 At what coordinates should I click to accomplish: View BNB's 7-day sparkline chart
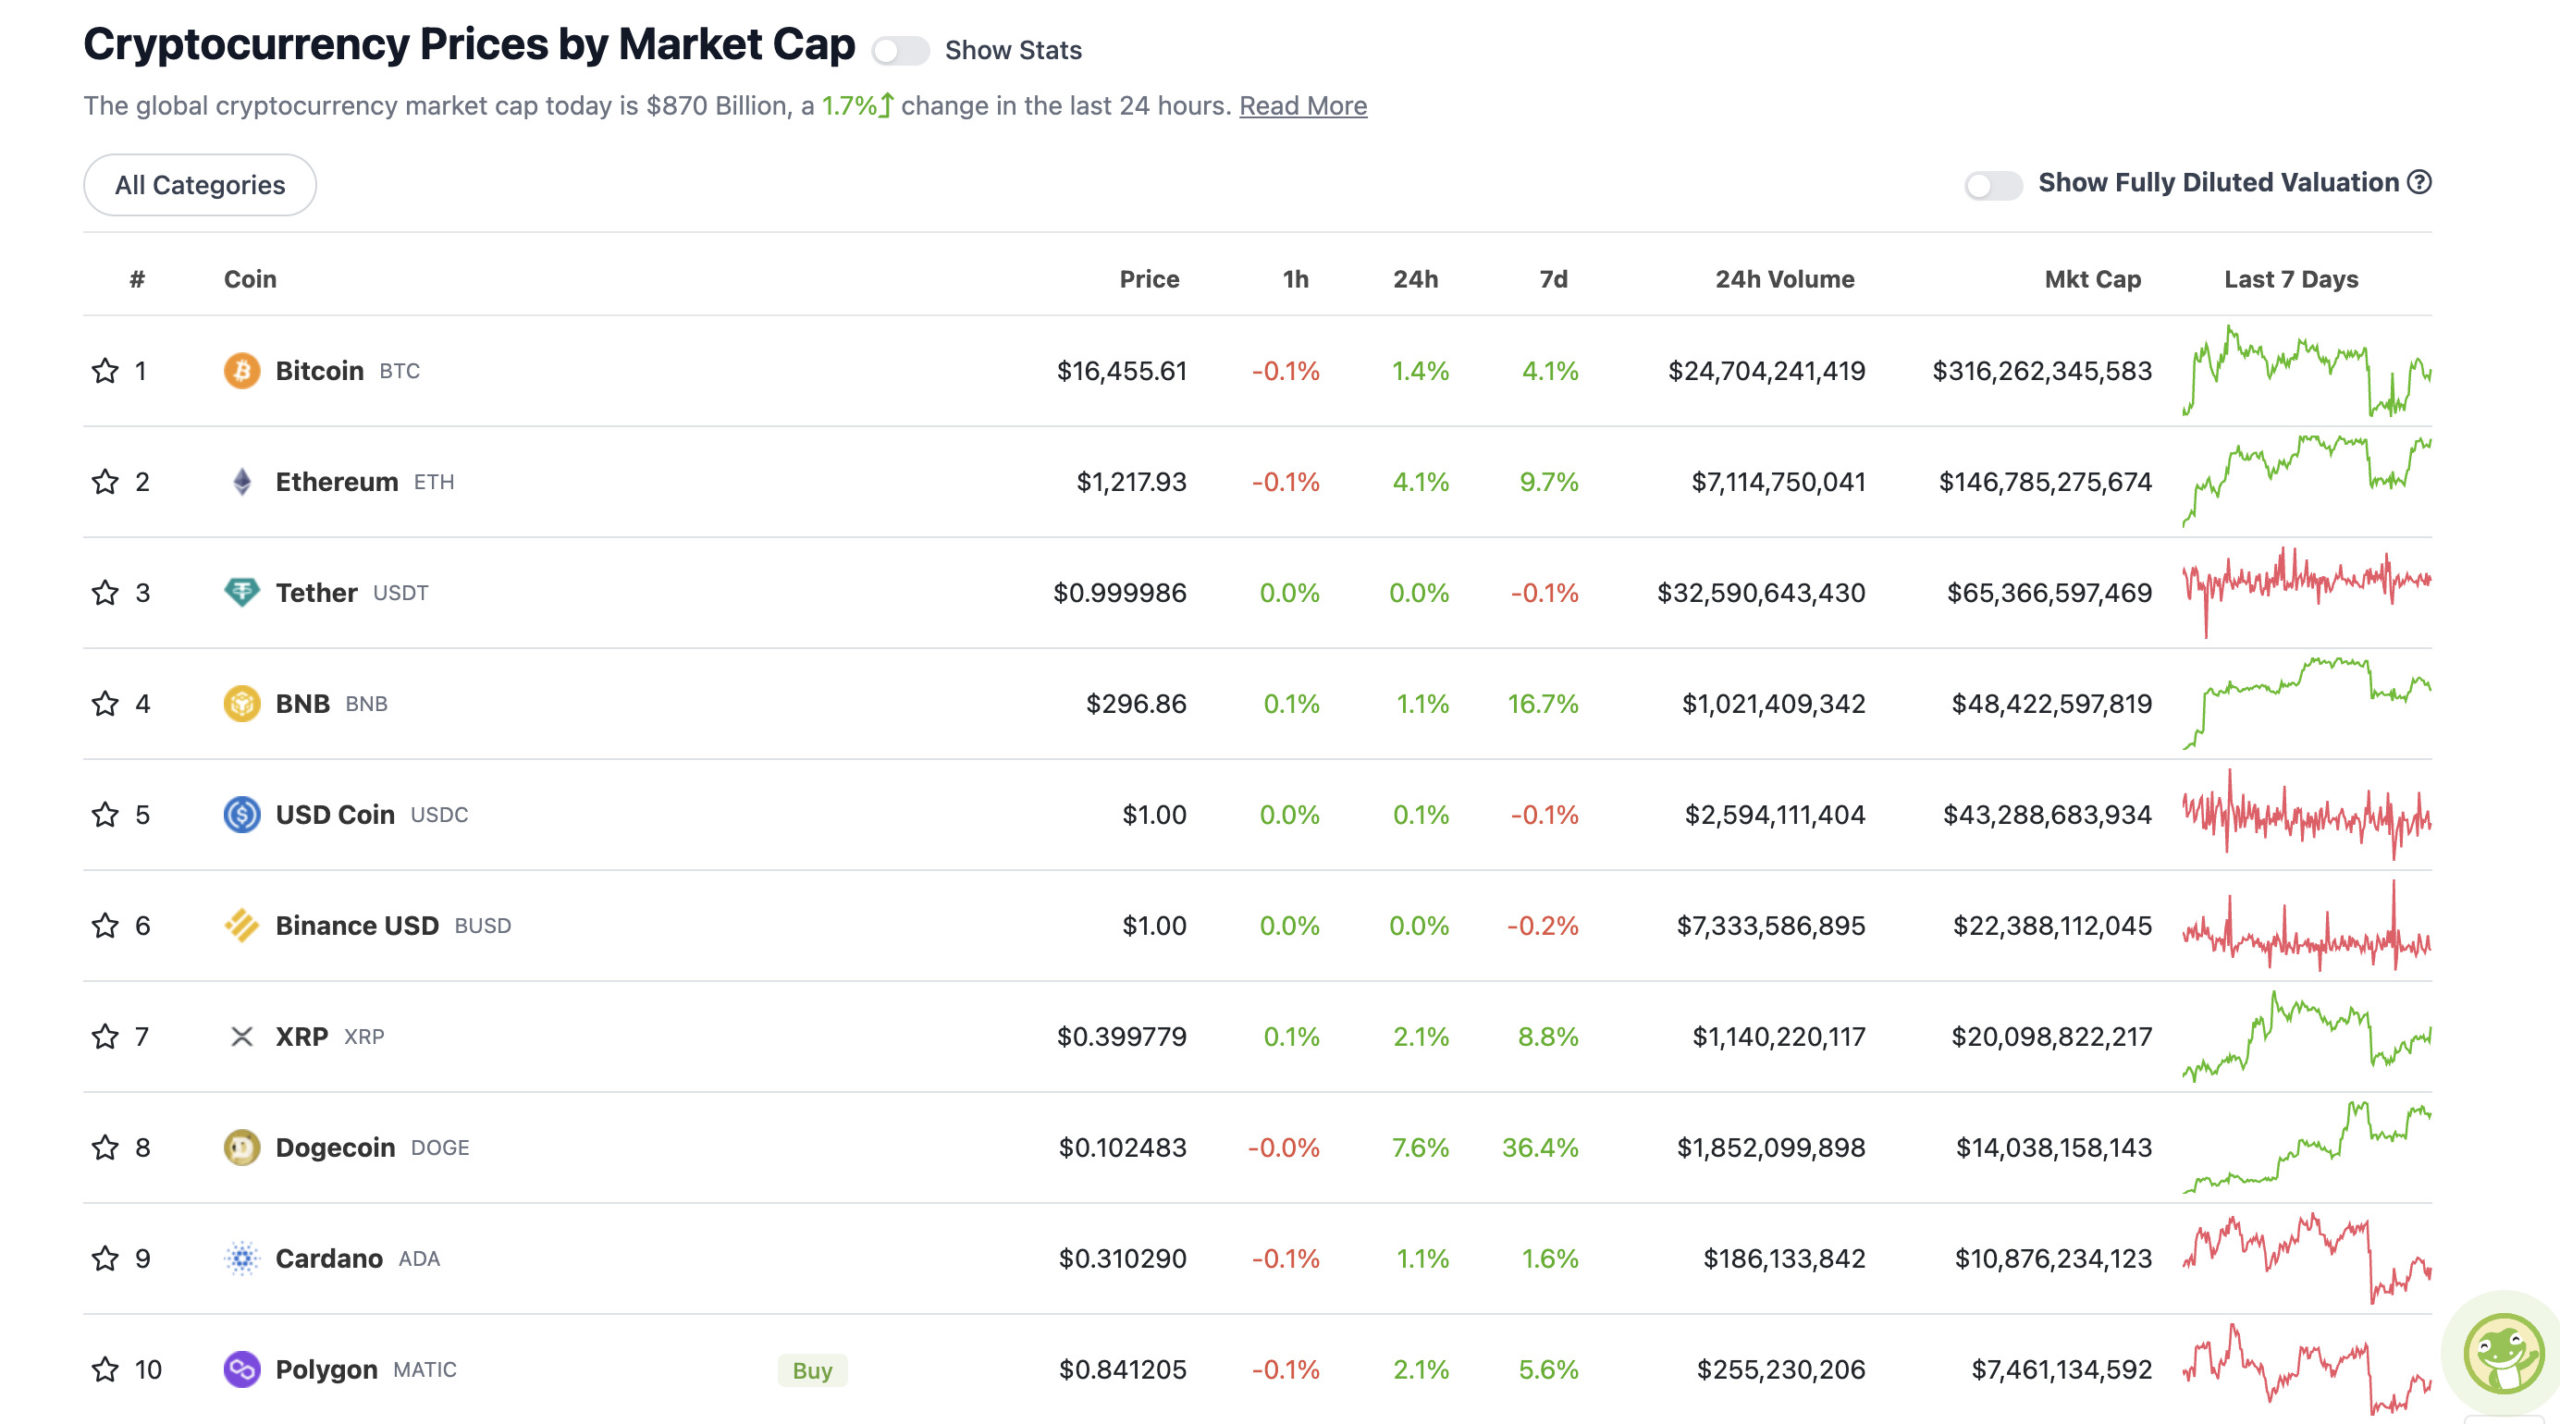(2307, 704)
